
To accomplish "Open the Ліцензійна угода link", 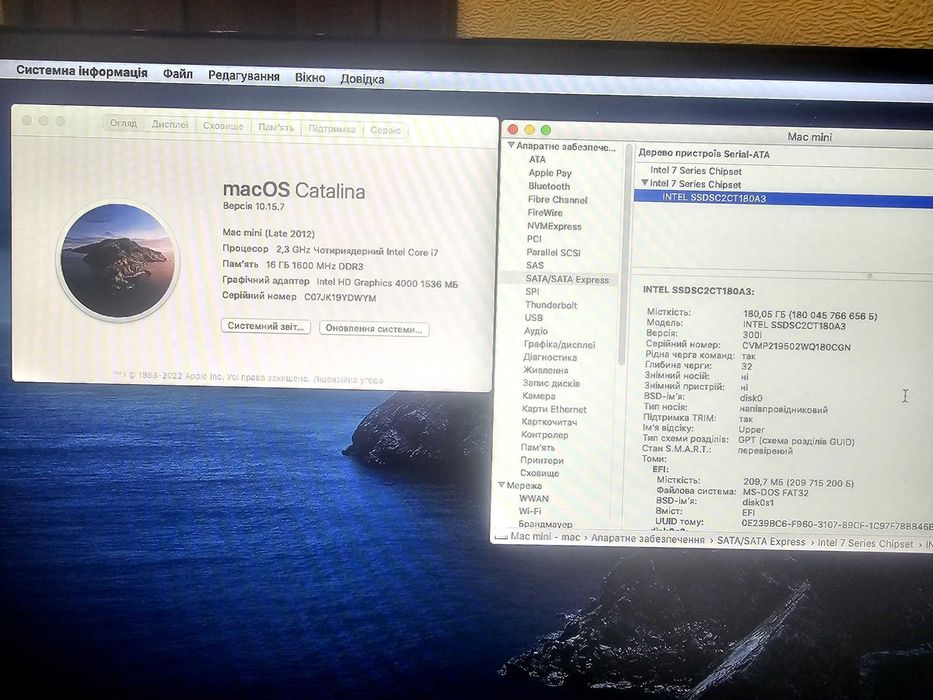I will 348,380.
